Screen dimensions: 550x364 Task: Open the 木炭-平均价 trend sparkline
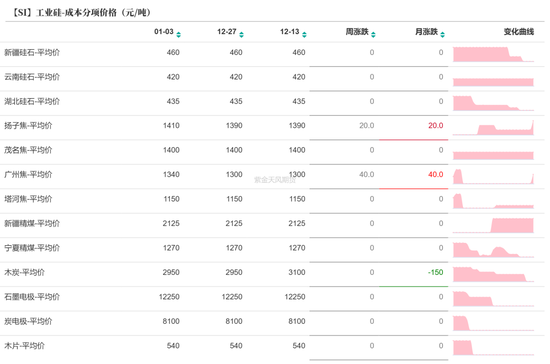[x=493, y=275]
